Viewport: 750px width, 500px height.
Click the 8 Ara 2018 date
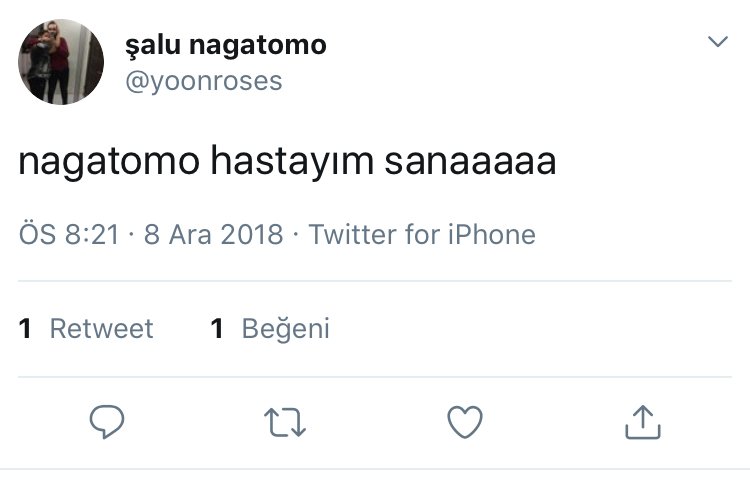[x=213, y=235]
